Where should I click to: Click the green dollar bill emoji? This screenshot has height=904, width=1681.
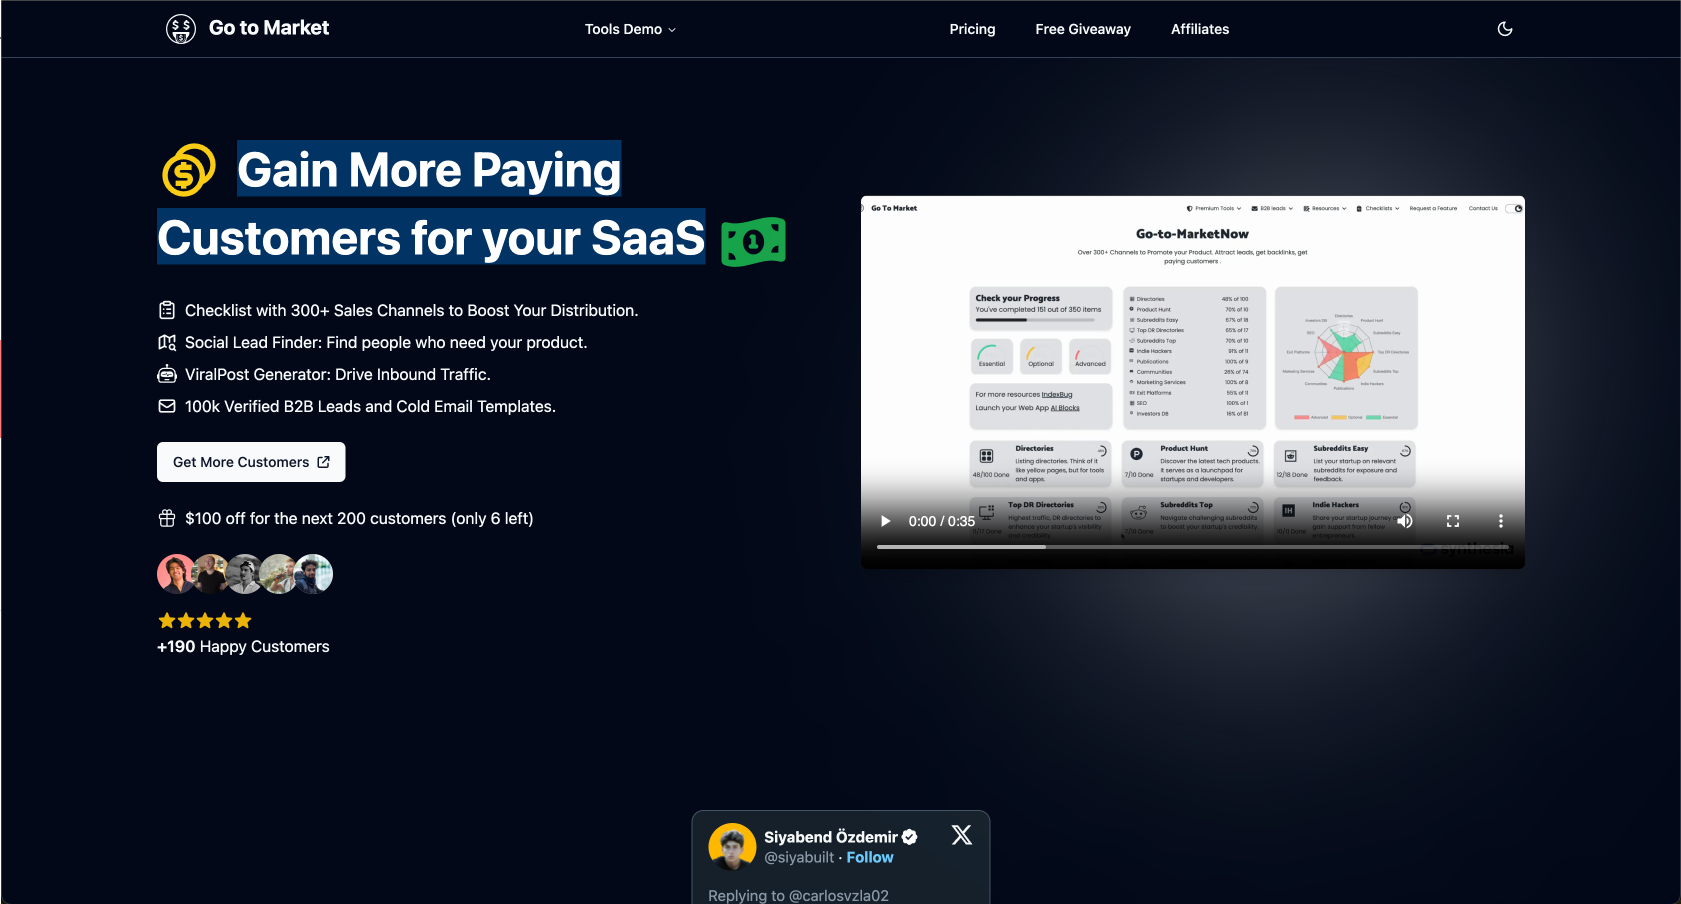(x=753, y=241)
